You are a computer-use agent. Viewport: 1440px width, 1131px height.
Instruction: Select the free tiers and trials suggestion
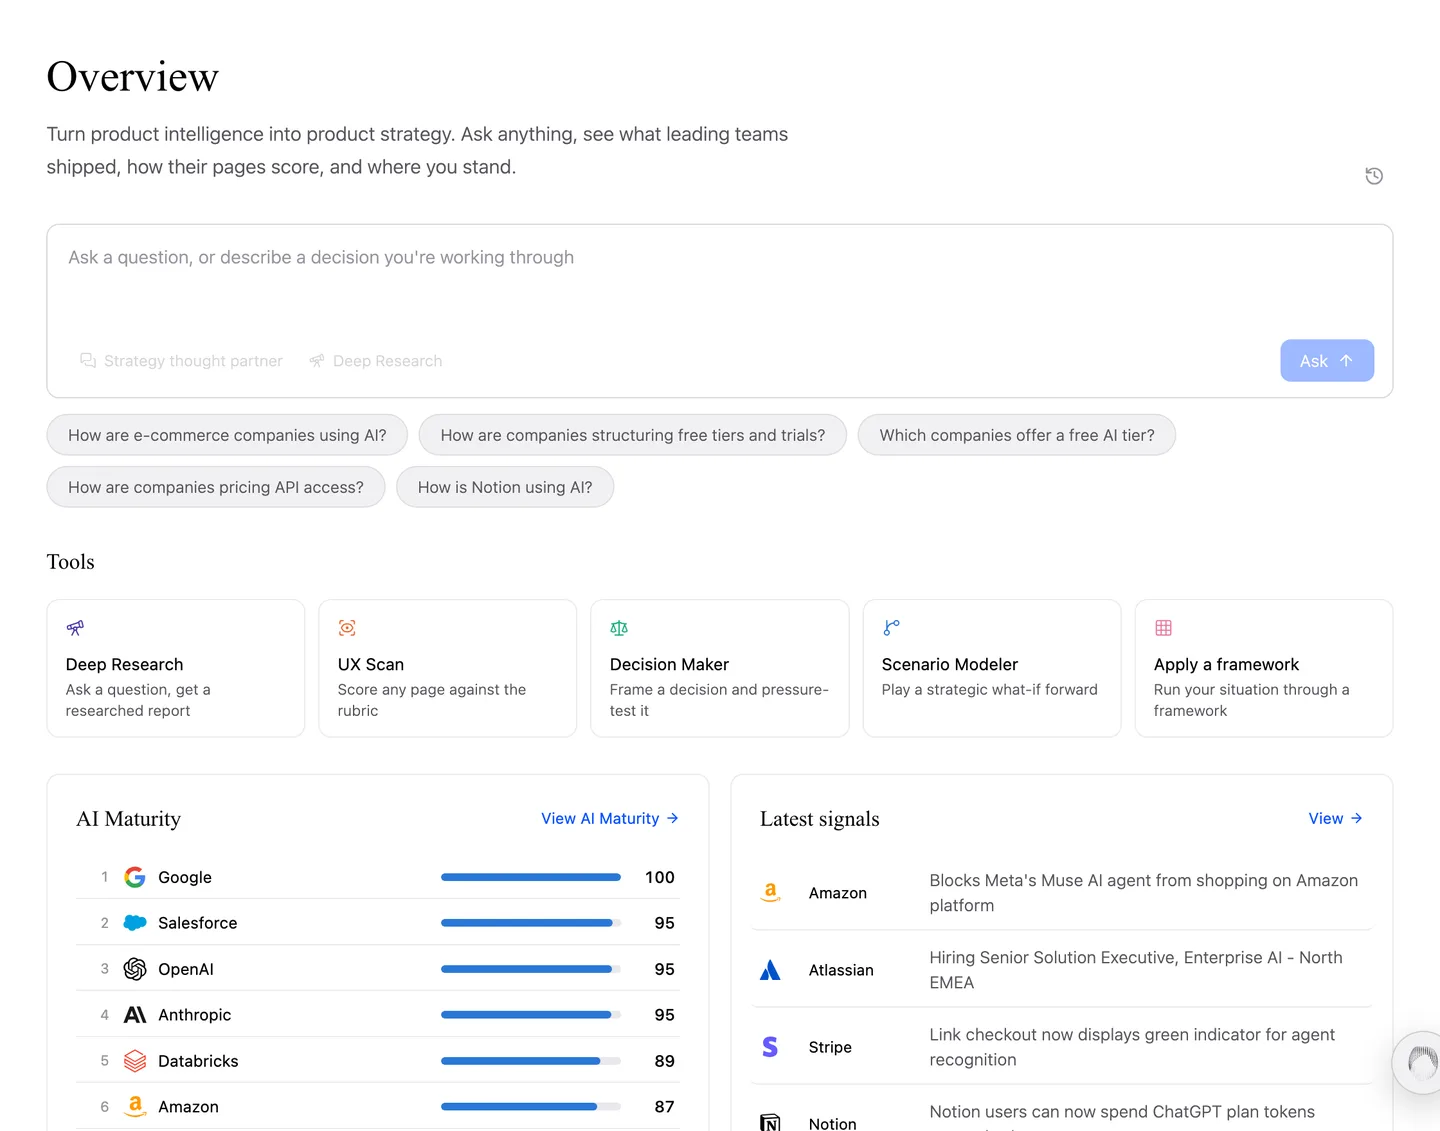(x=633, y=435)
